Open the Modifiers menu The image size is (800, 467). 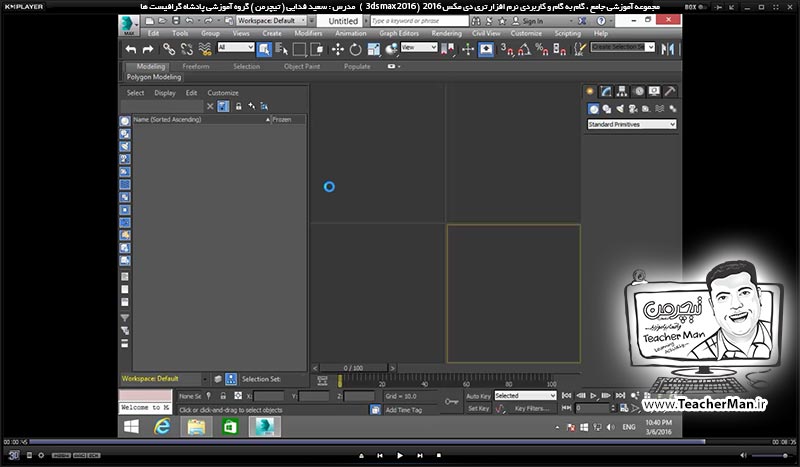point(308,33)
